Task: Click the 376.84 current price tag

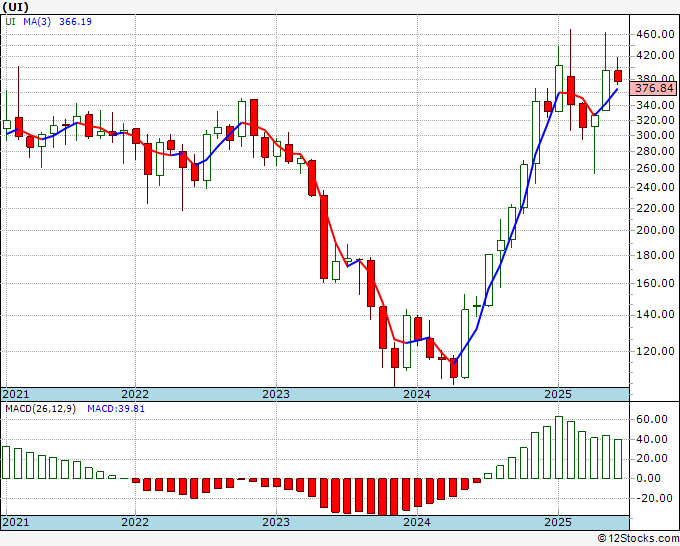Action: (x=654, y=88)
